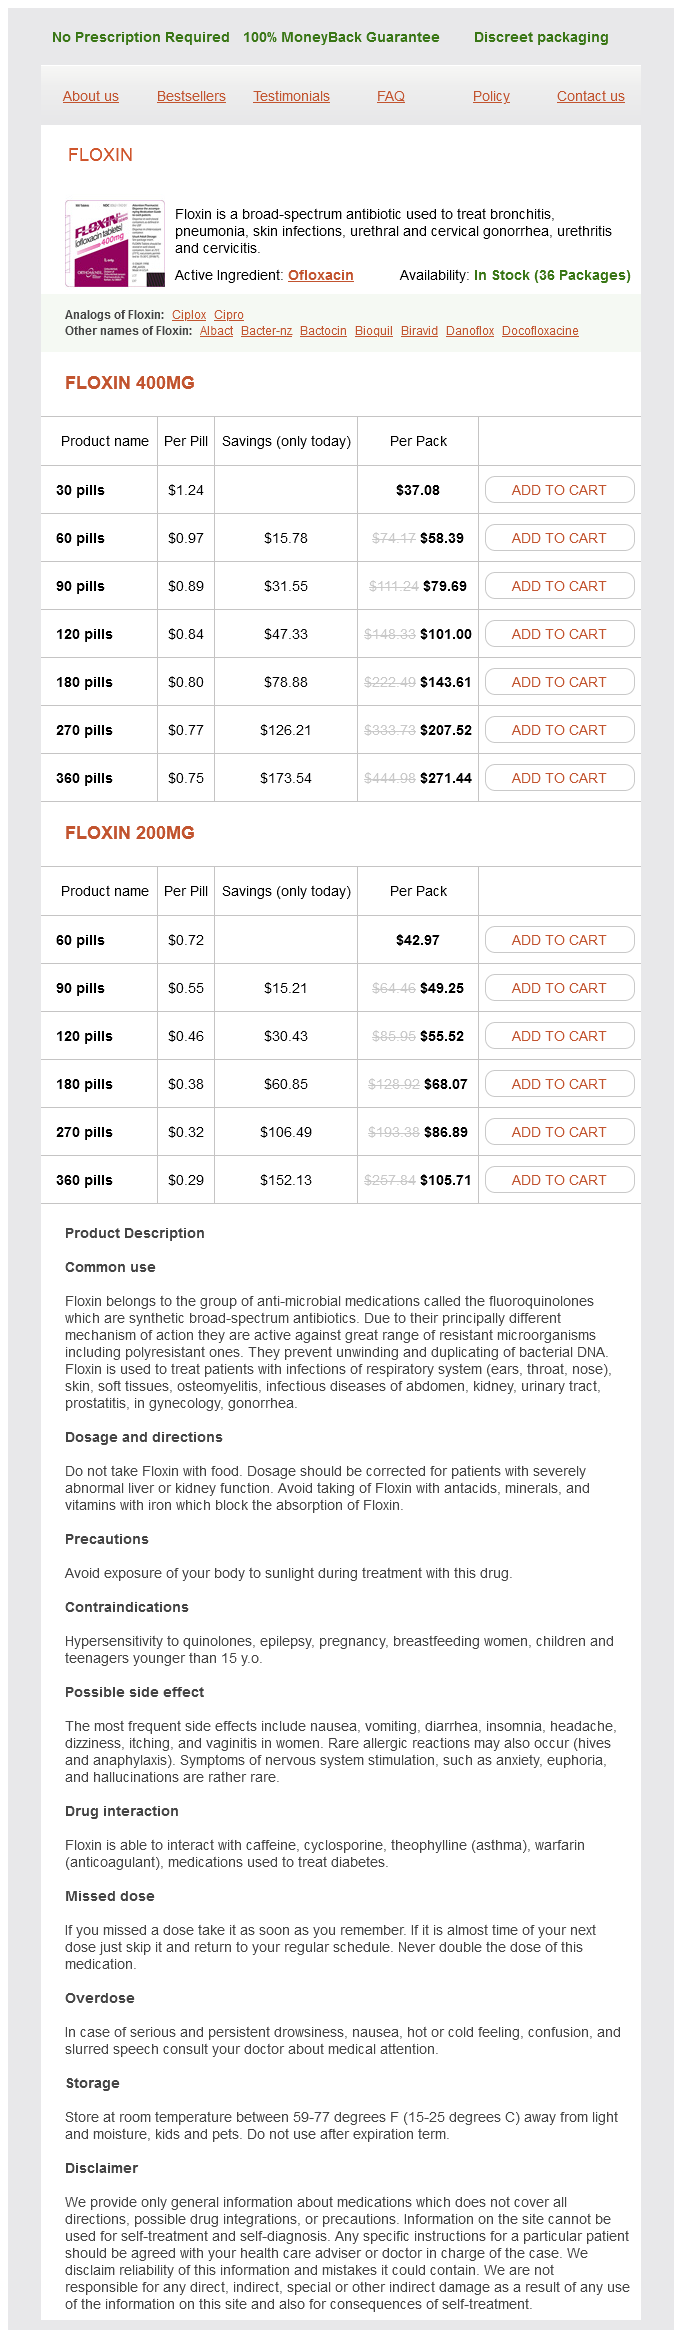Image resolution: width=682 pixels, height=2338 pixels.
Task: Add 30 pills of Floxin 400mg to cart
Action: [559, 490]
